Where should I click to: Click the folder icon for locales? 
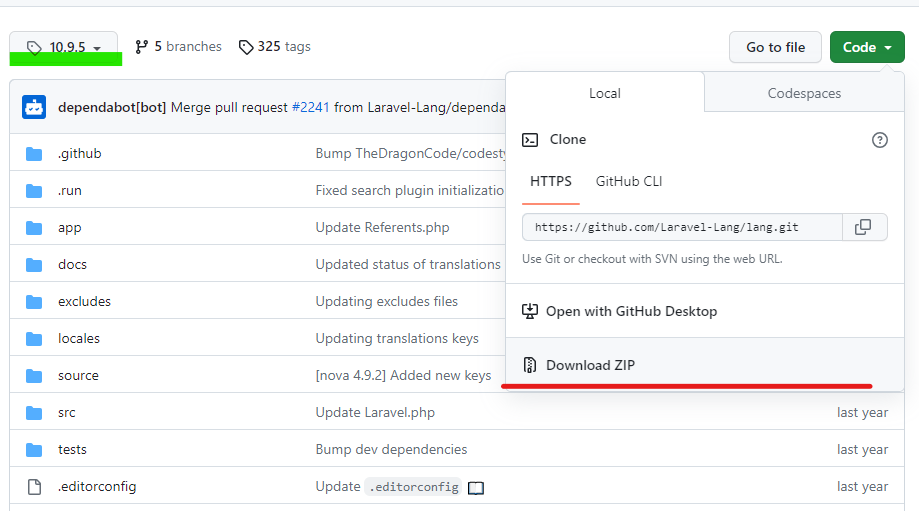tap(34, 339)
